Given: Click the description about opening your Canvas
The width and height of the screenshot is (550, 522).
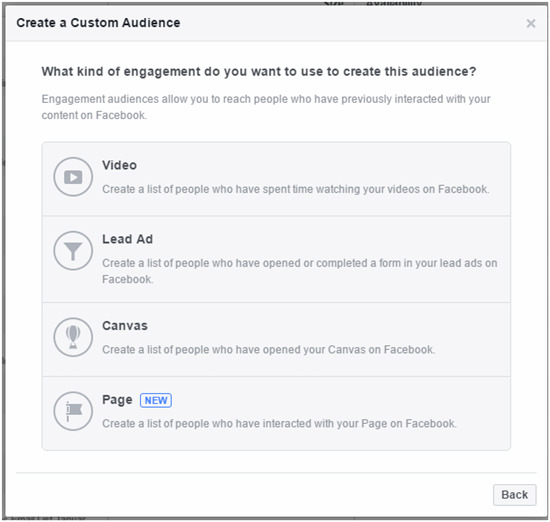Looking at the screenshot, I should click(269, 350).
